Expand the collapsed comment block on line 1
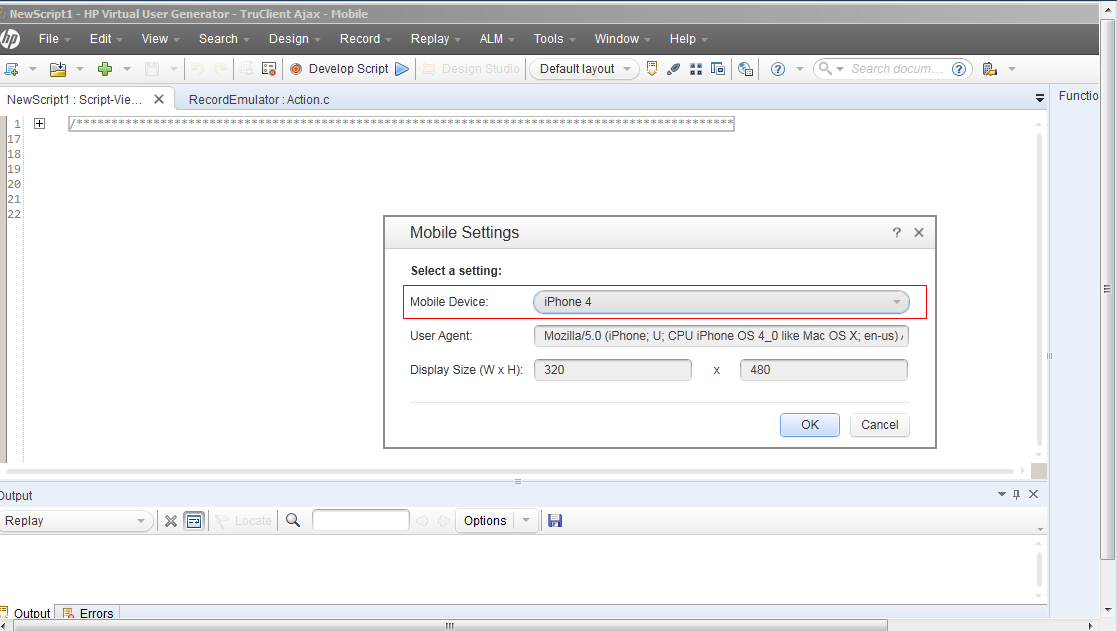Viewport: 1117px width, 631px height. (39, 123)
